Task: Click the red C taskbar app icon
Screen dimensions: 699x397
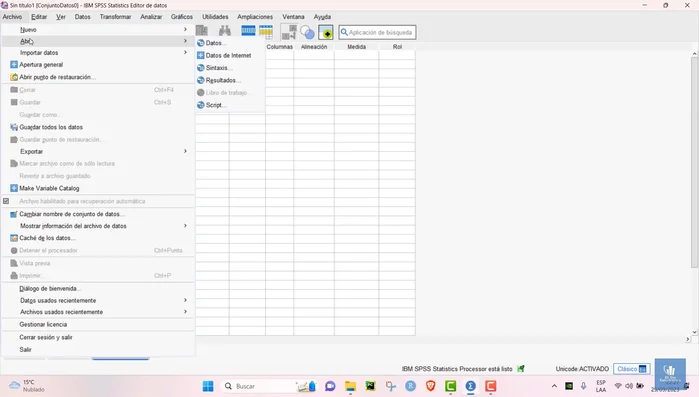Action: pos(490,386)
